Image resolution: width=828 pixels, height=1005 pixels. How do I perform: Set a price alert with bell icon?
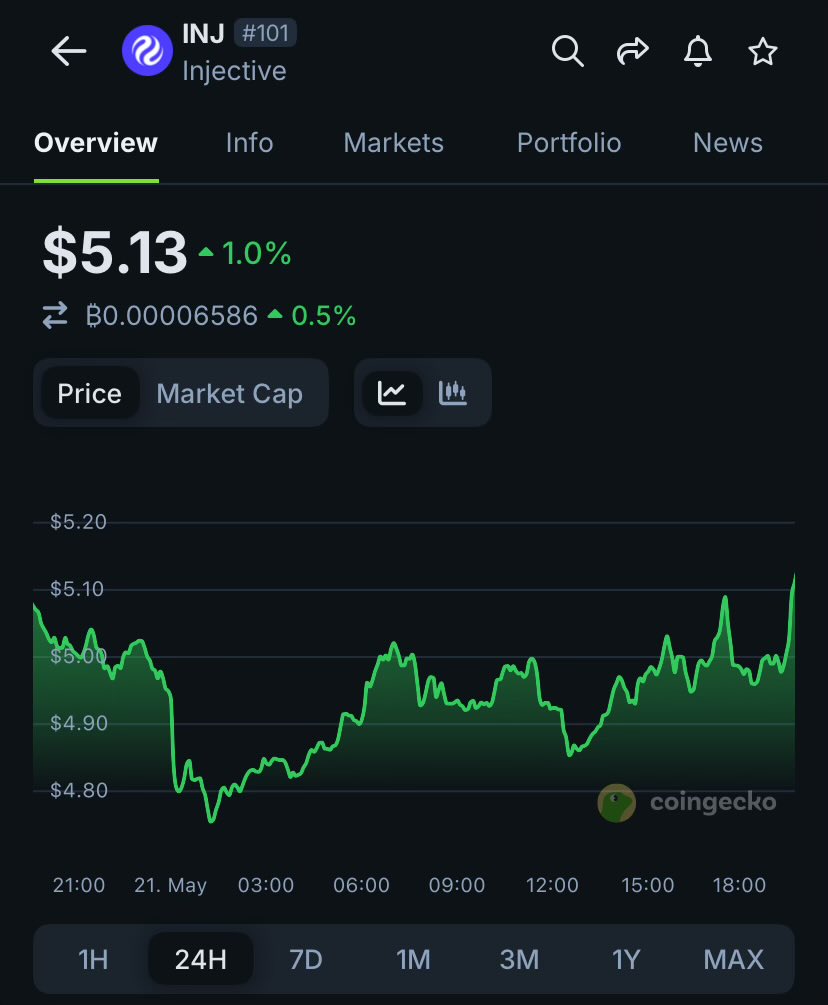[x=698, y=51]
